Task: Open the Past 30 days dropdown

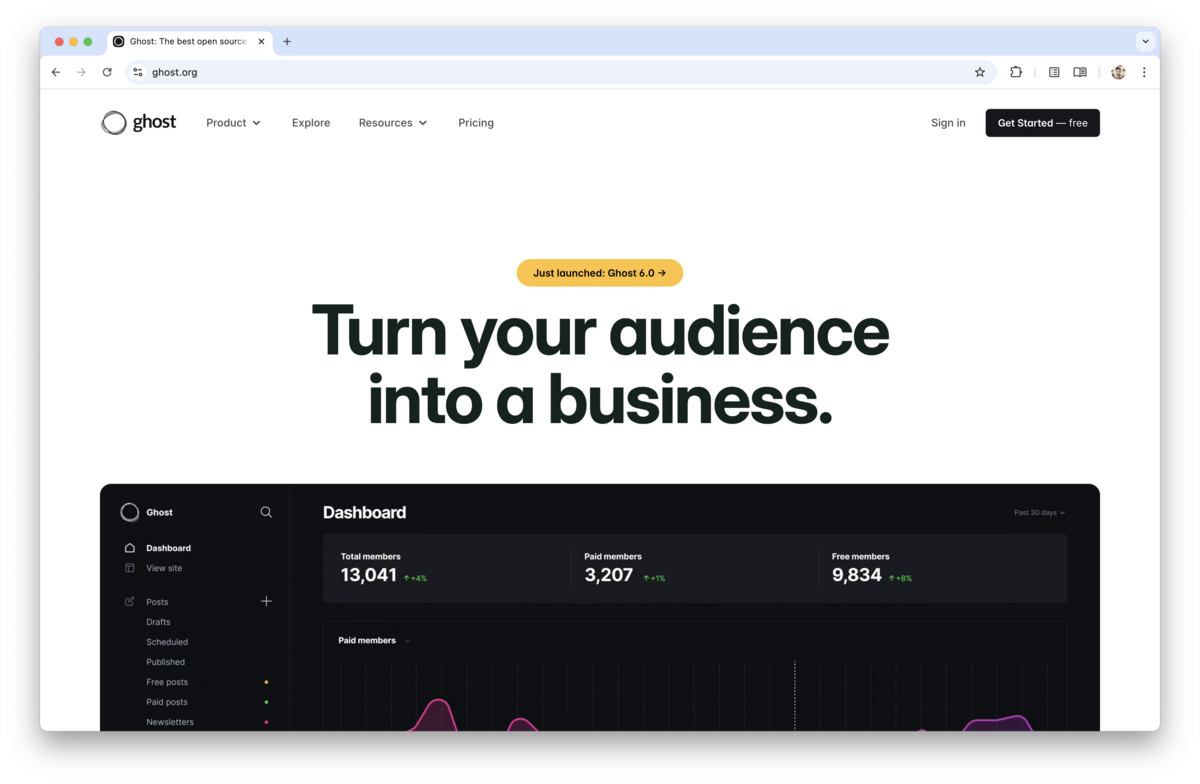Action: (1039, 513)
